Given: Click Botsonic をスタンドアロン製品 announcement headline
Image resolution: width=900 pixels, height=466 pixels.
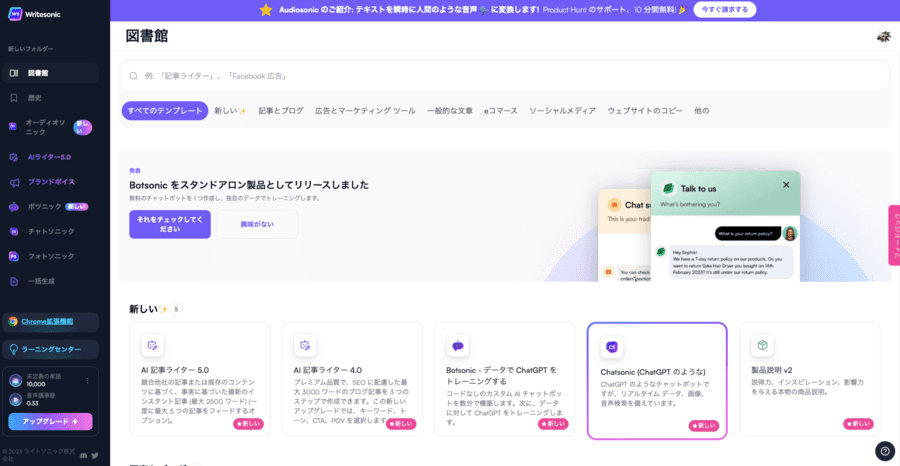Looking at the screenshot, I should coord(249,185).
